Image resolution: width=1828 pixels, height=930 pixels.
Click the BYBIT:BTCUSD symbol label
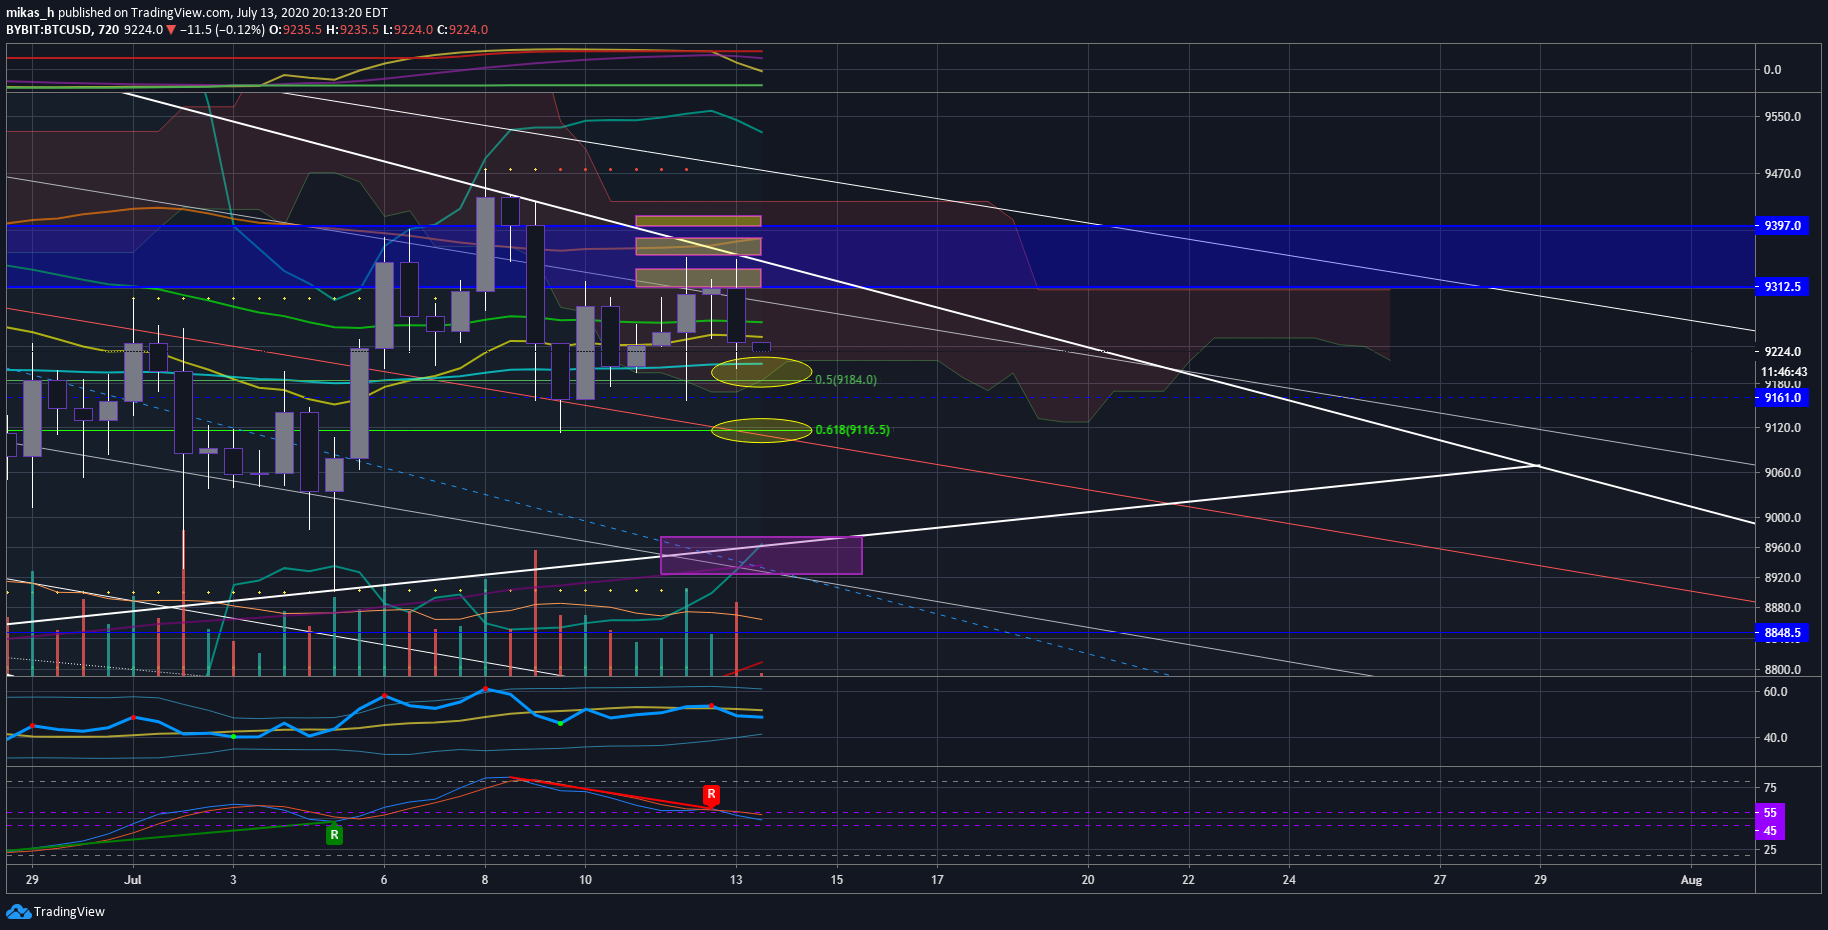point(48,30)
